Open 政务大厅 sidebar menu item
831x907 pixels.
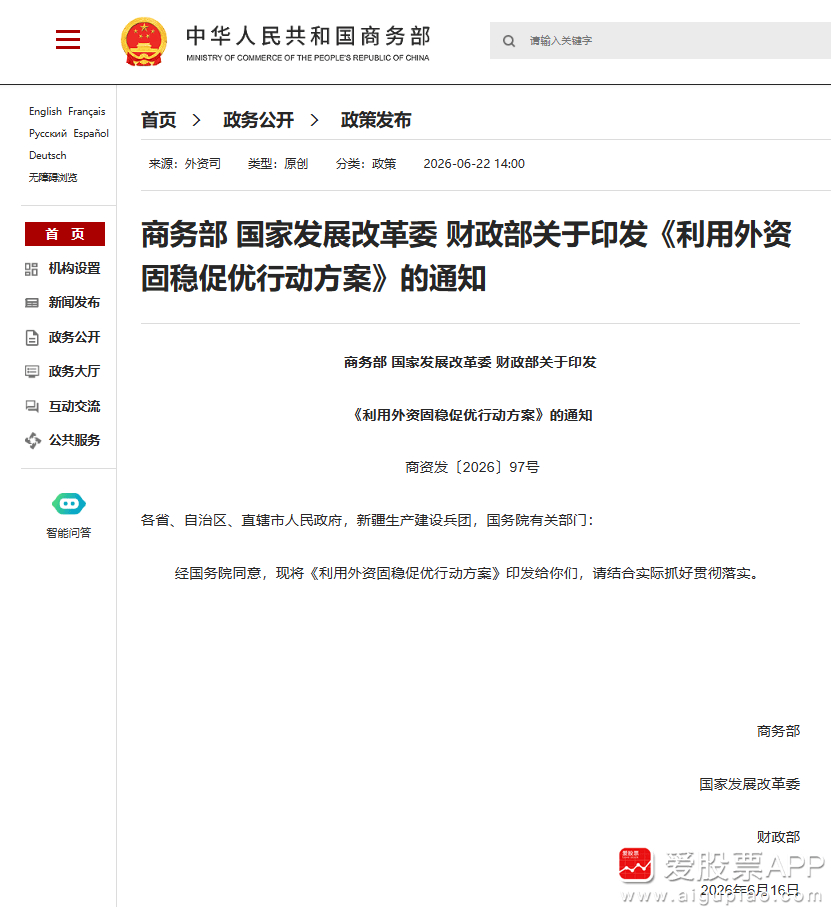[x=74, y=371]
